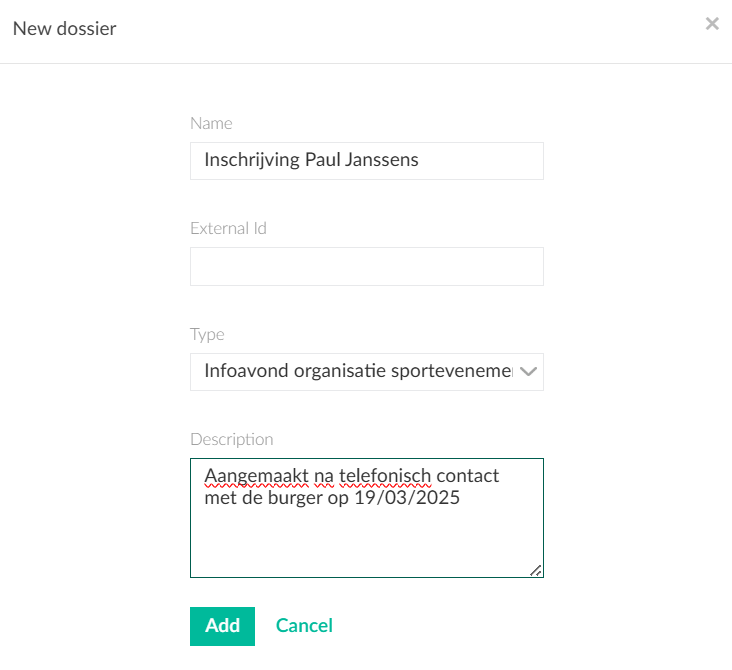
Task: Click the Name field label
Action: (211, 123)
